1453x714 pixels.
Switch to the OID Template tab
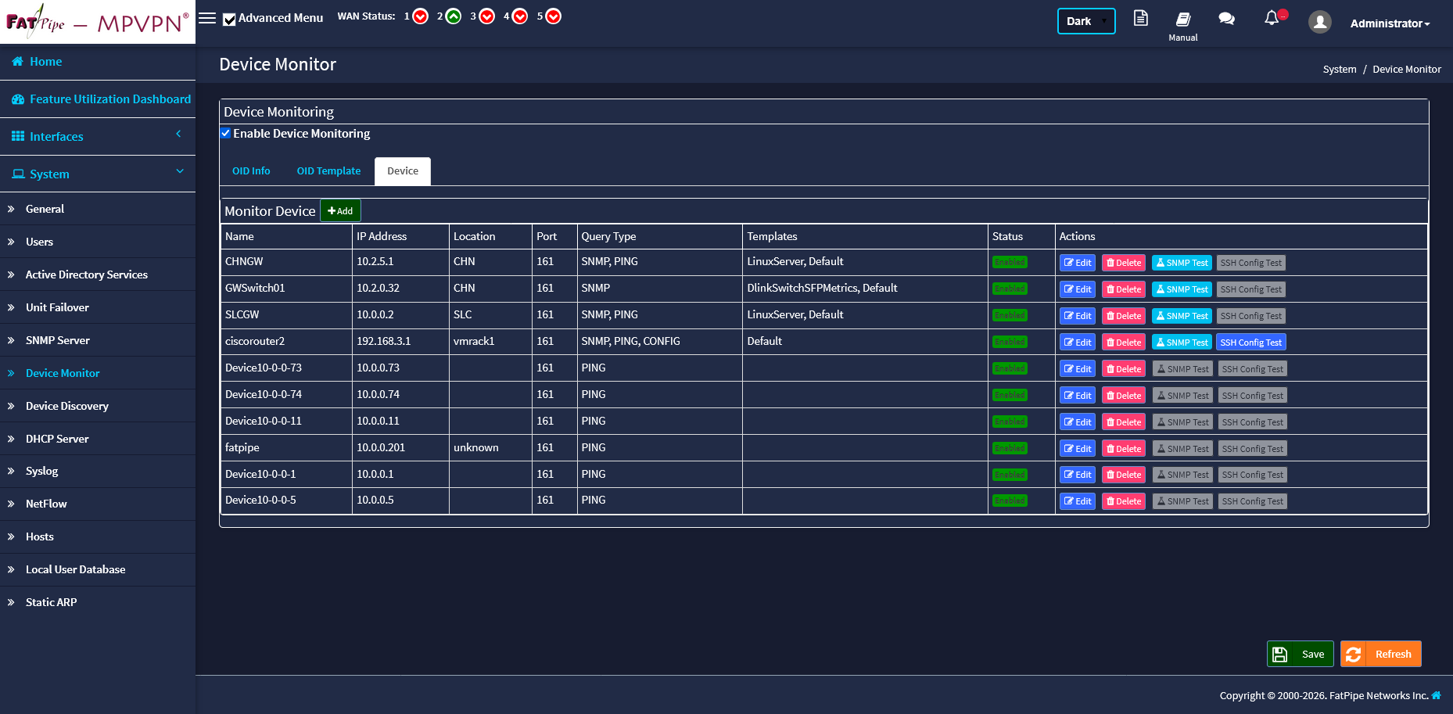[x=328, y=171]
